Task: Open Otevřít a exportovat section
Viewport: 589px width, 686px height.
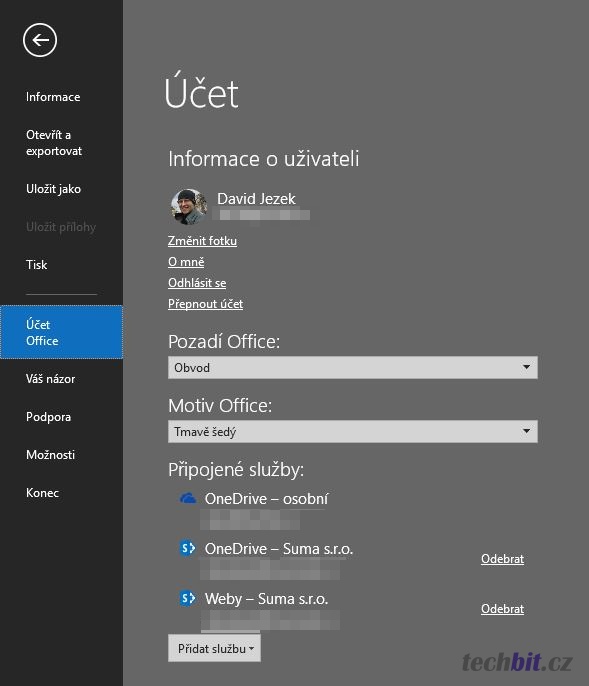Action: (x=54, y=143)
